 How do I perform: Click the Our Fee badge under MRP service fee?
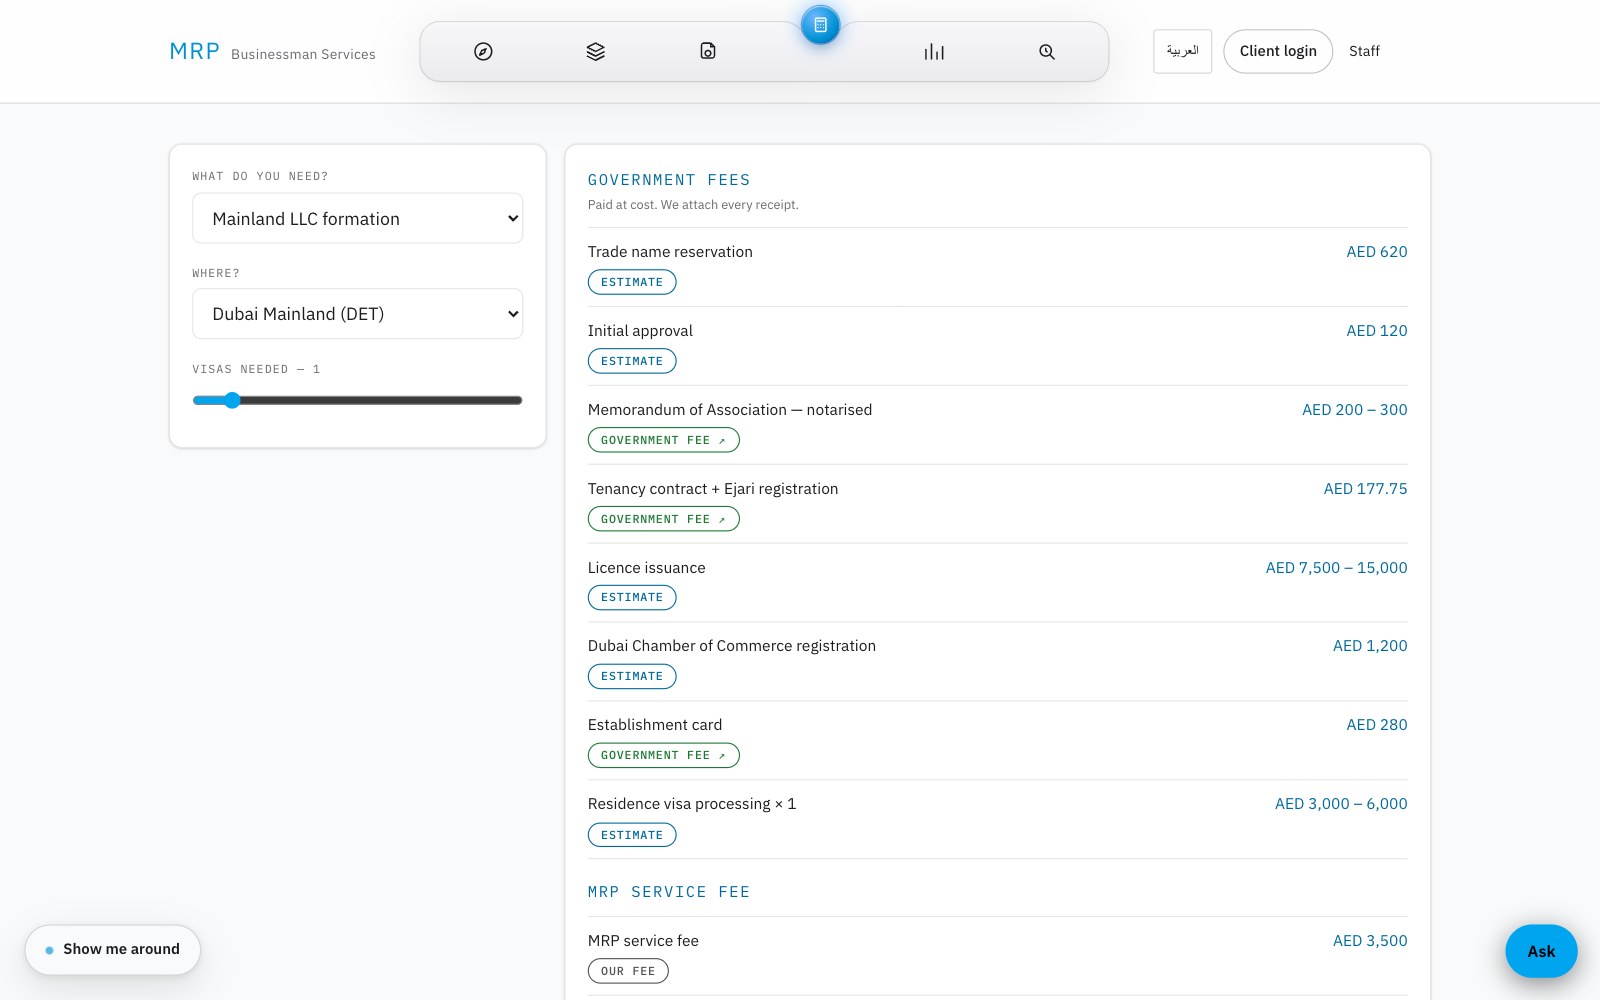coord(628,971)
